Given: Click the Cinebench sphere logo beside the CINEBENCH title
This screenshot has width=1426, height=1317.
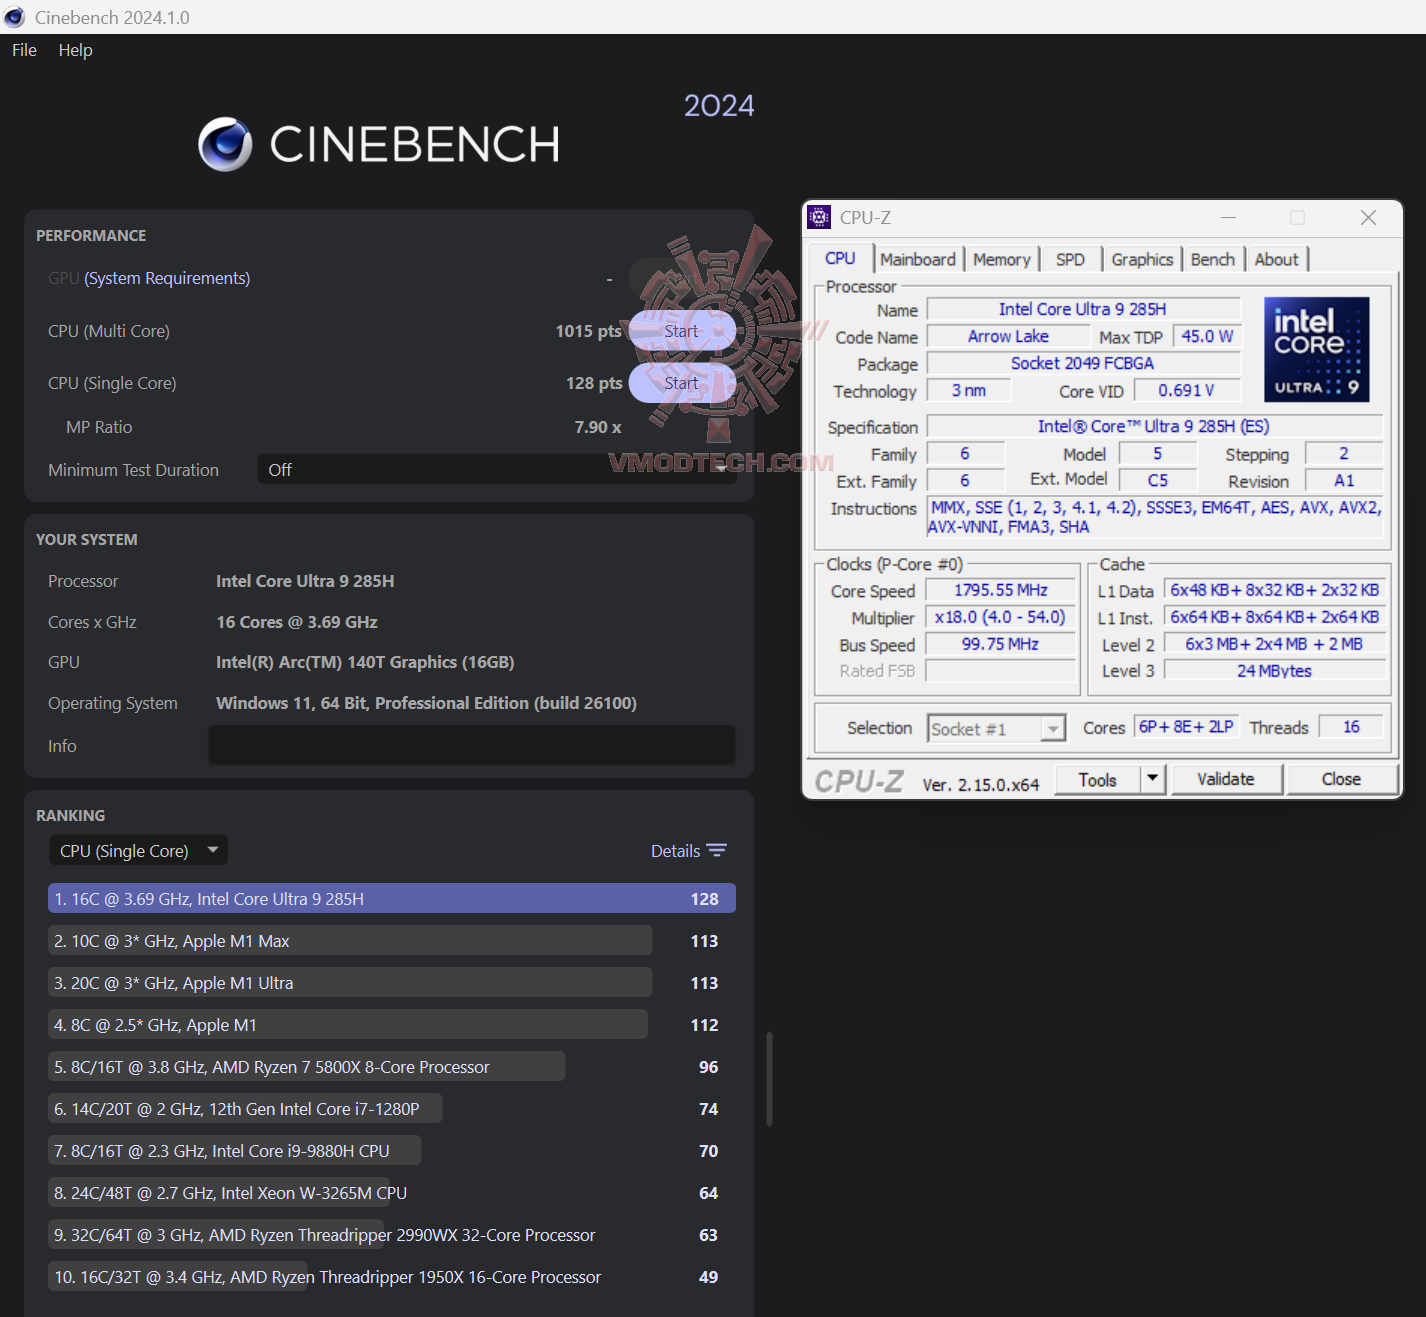Looking at the screenshot, I should 225,144.
